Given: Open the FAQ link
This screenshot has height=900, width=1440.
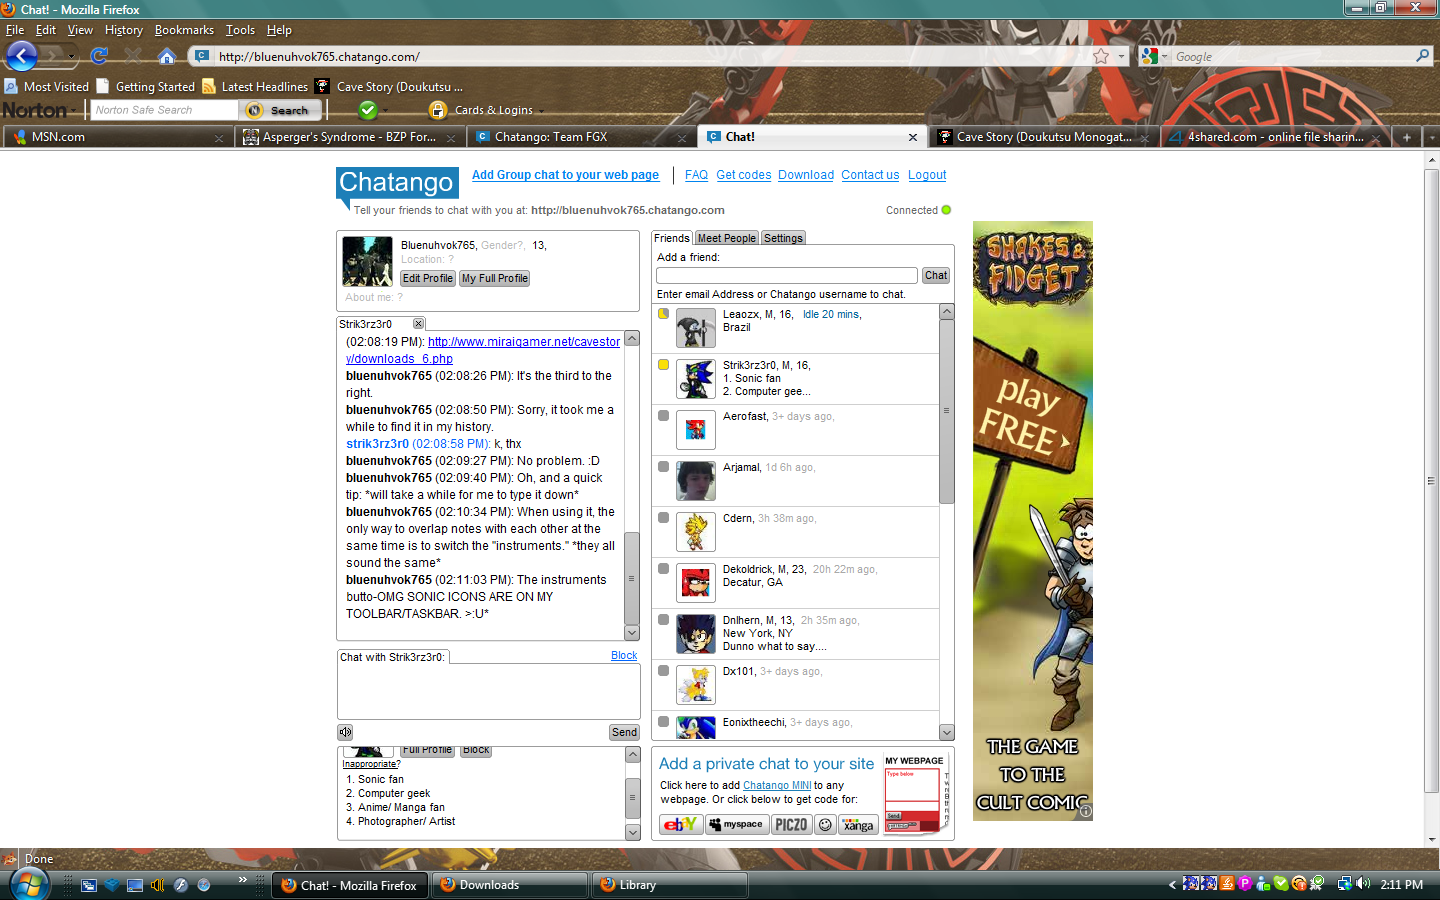Looking at the screenshot, I should coord(696,175).
